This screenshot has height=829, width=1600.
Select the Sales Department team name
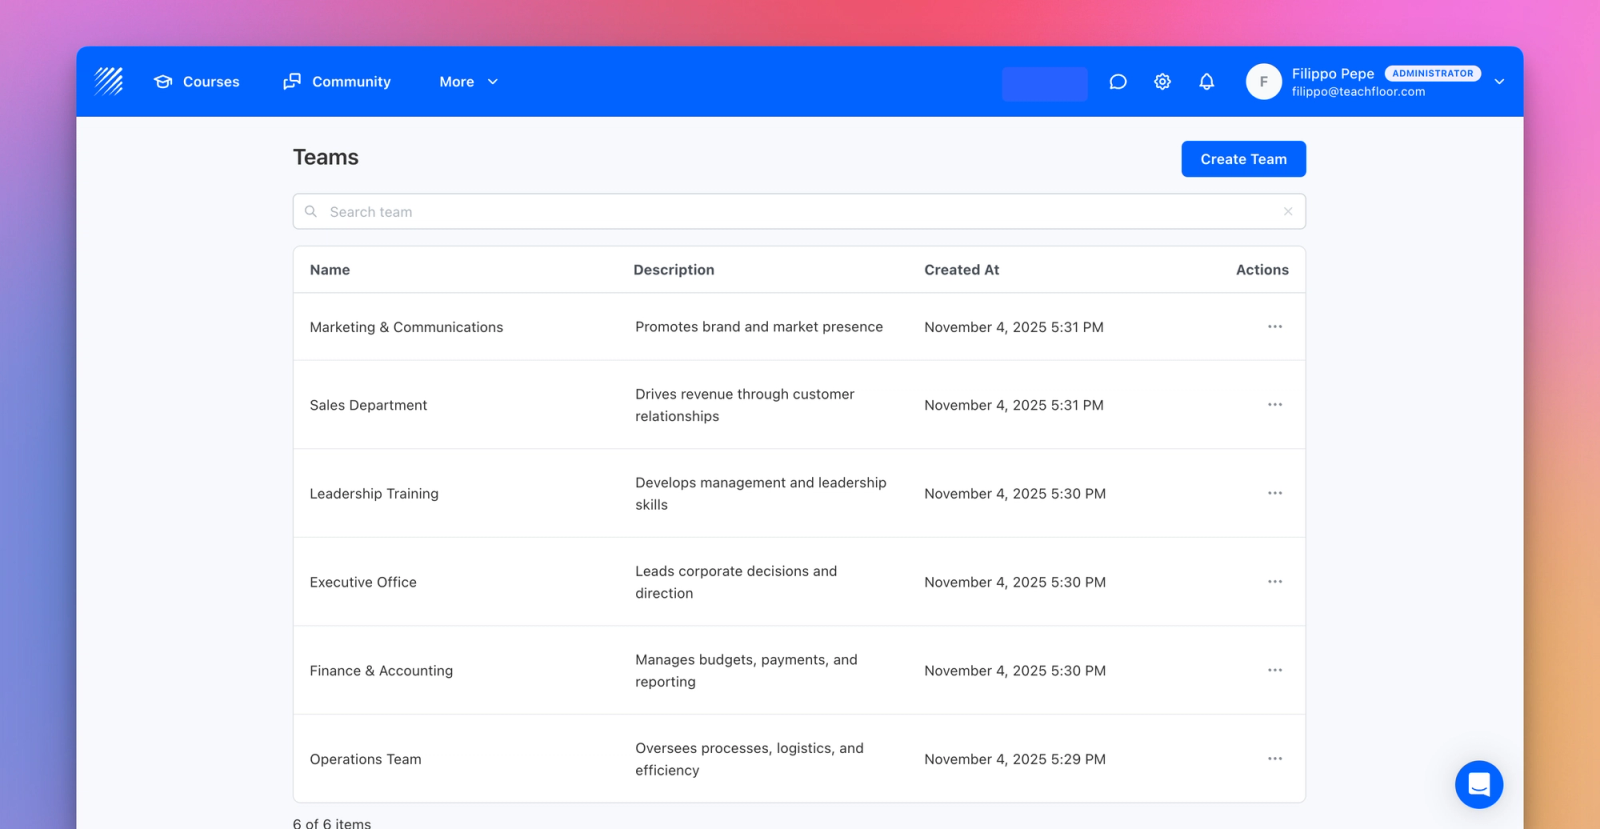[x=368, y=405]
